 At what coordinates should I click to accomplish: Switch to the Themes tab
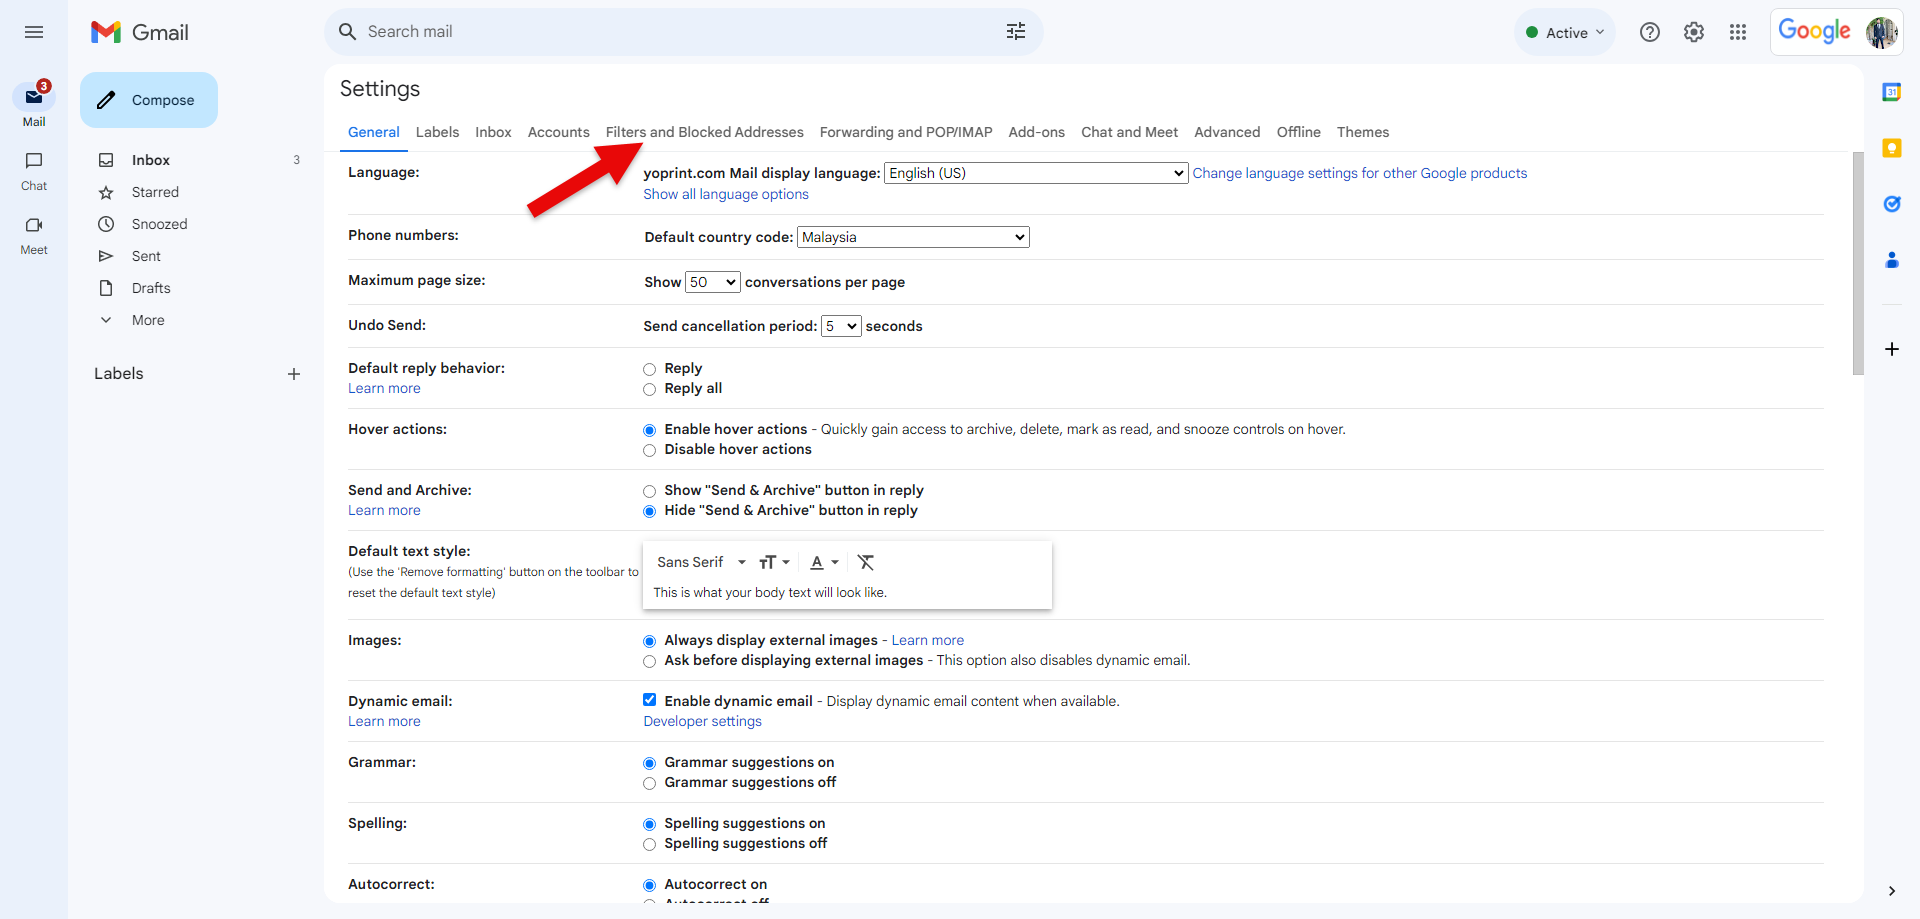(x=1363, y=132)
